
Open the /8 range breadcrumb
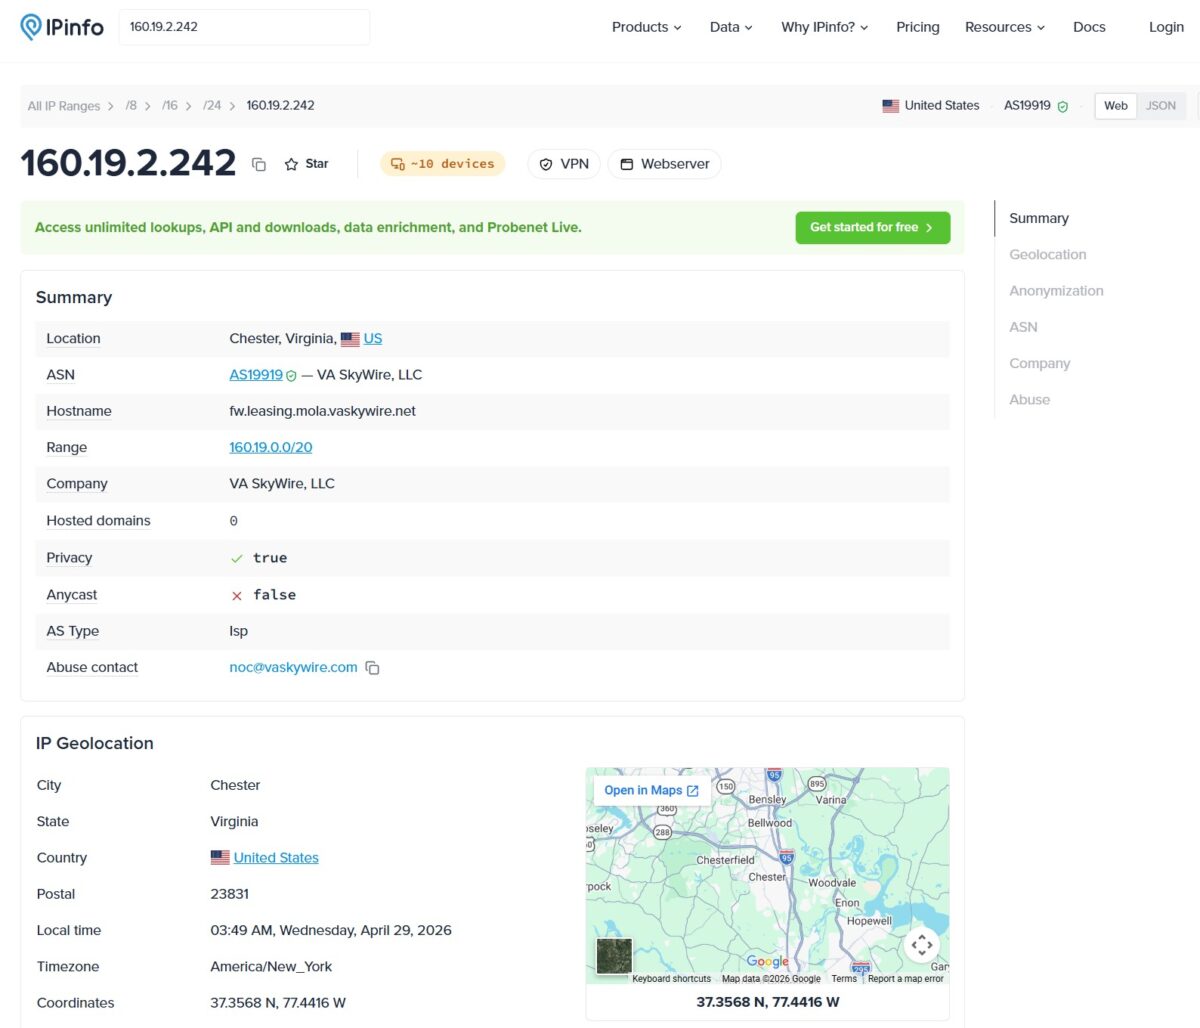click(x=131, y=106)
